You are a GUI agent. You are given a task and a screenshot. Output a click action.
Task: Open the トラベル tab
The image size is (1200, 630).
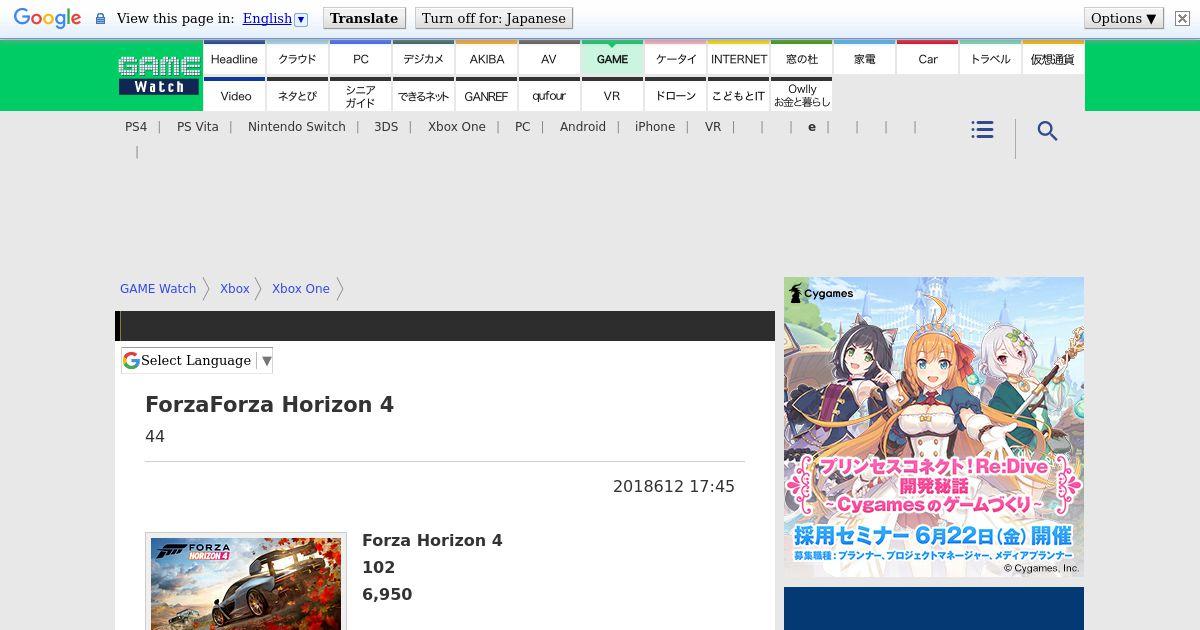(x=990, y=59)
